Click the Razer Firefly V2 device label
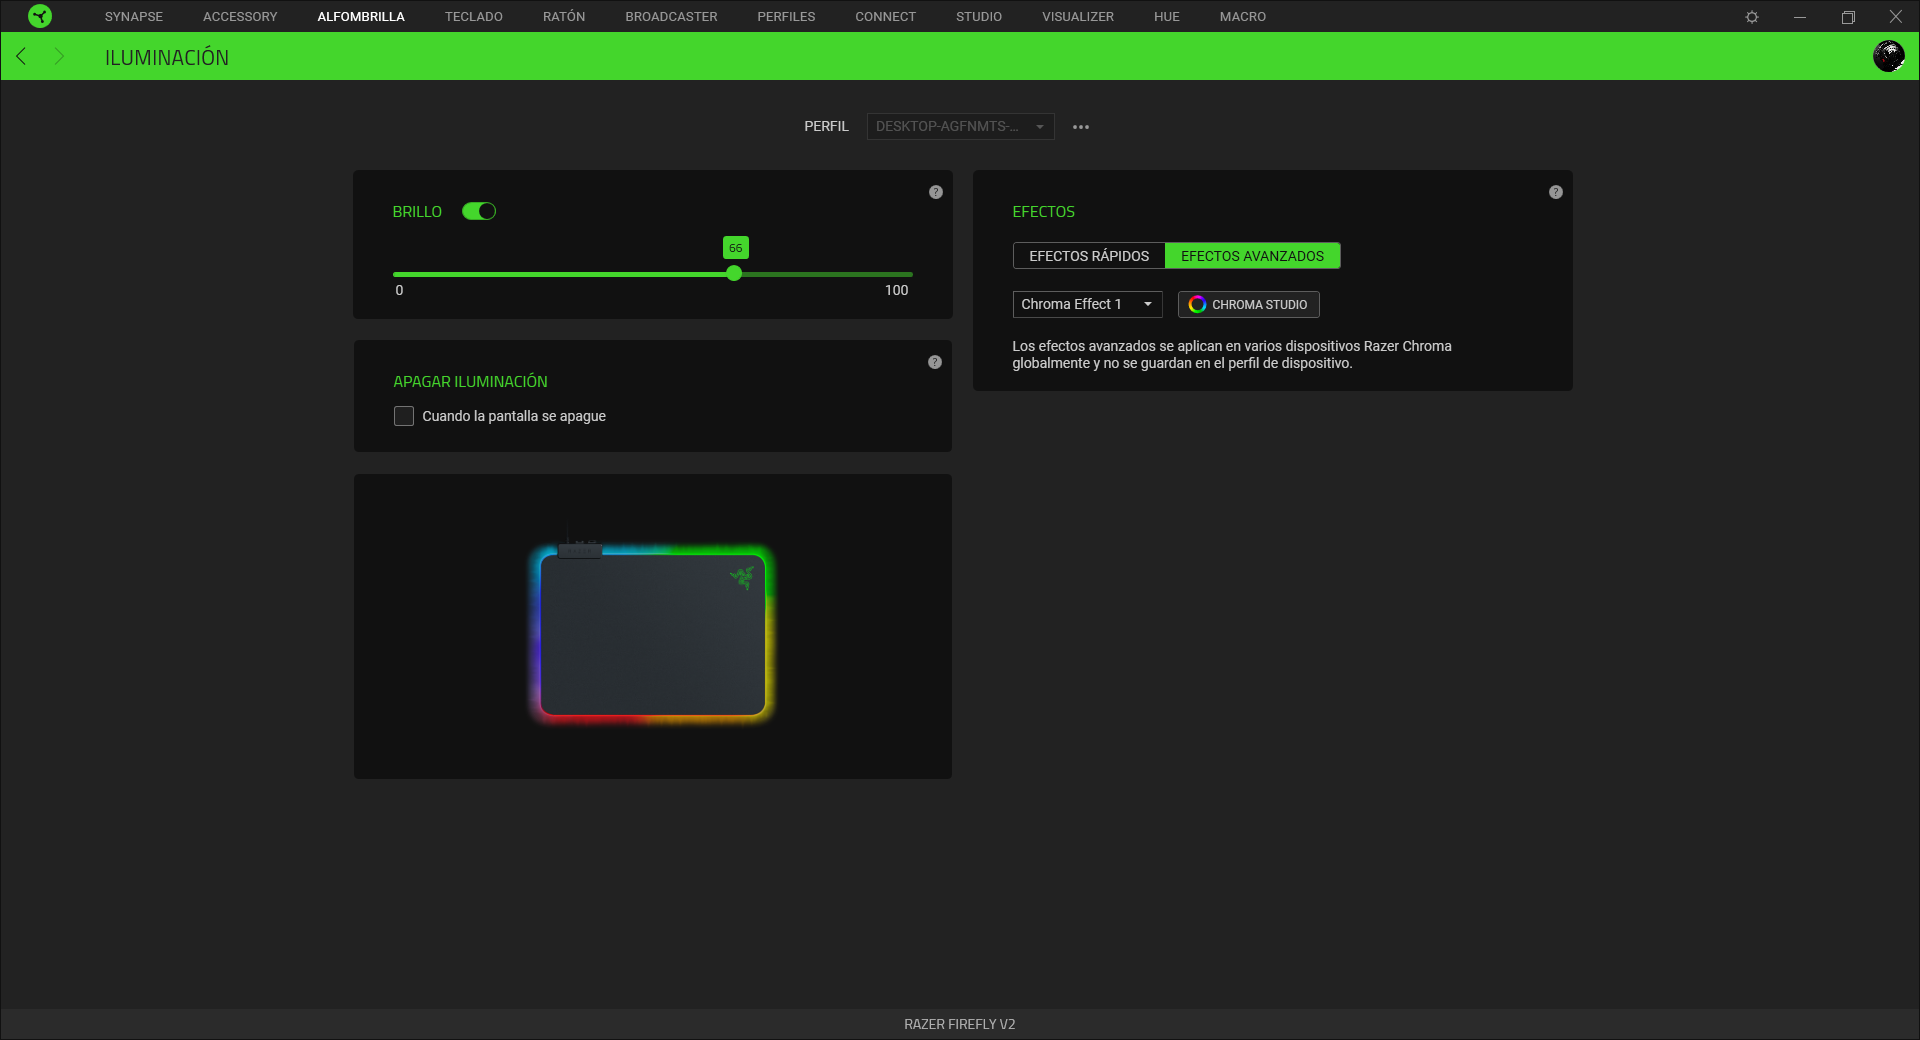The height and width of the screenshot is (1040, 1920). click(x=960, y=1024)
